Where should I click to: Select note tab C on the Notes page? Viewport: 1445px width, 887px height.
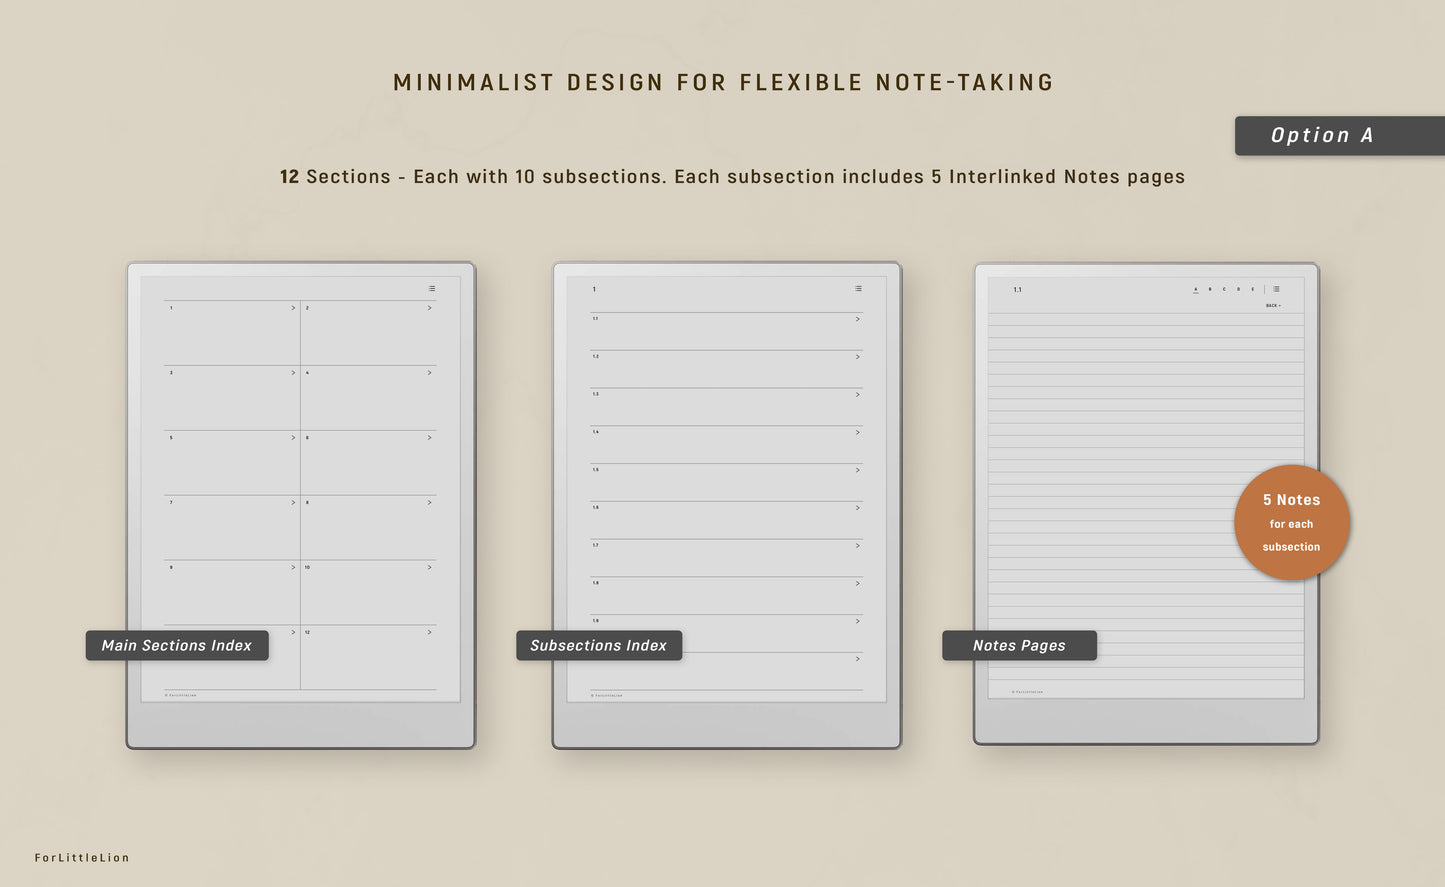pos(1224,289)
